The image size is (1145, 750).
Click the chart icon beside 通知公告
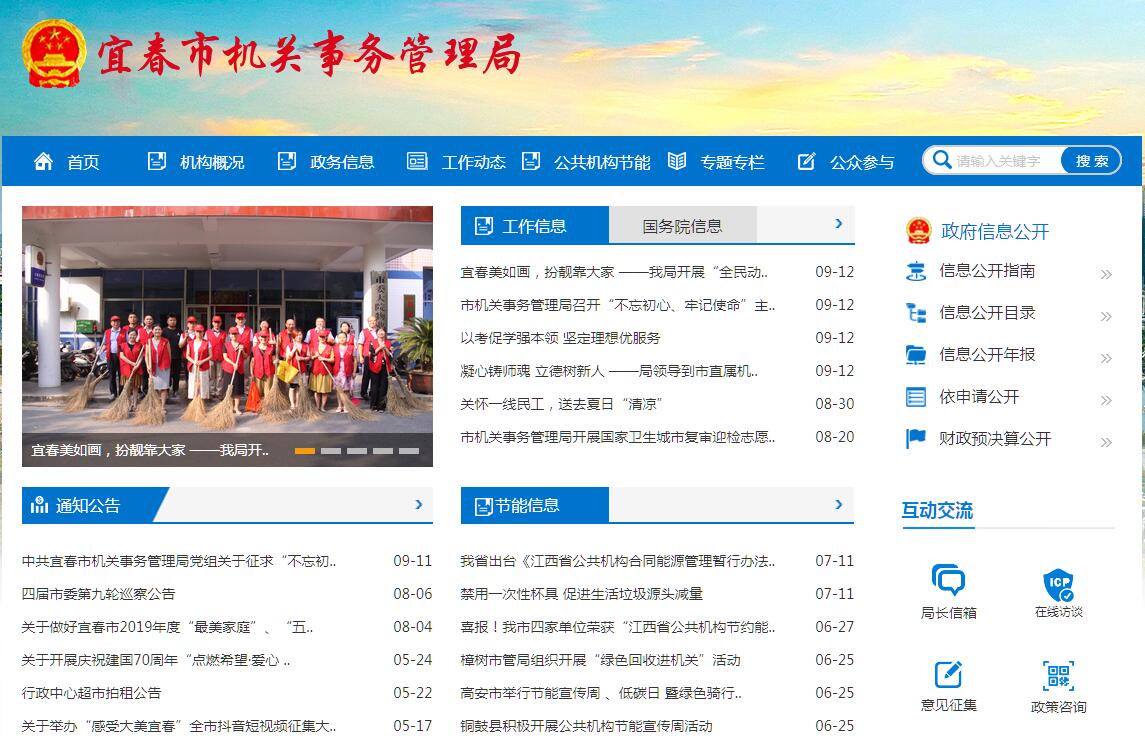click(39, 505)
